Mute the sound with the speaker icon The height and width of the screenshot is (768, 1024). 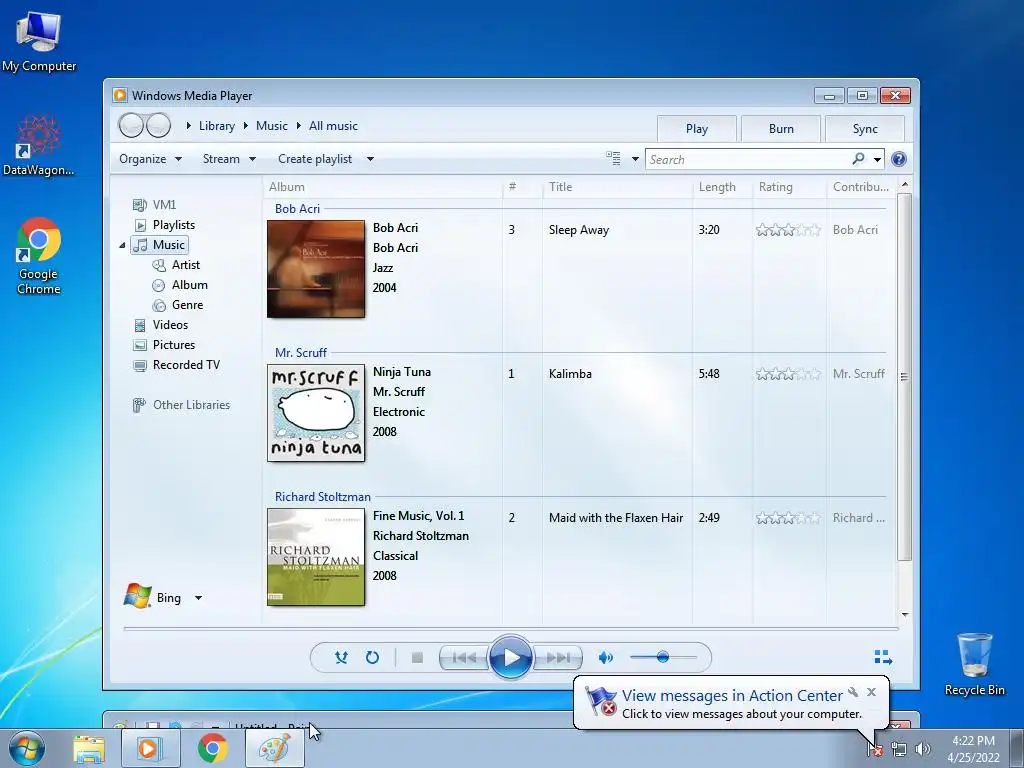pyautogui.click(x=605, y=658)
